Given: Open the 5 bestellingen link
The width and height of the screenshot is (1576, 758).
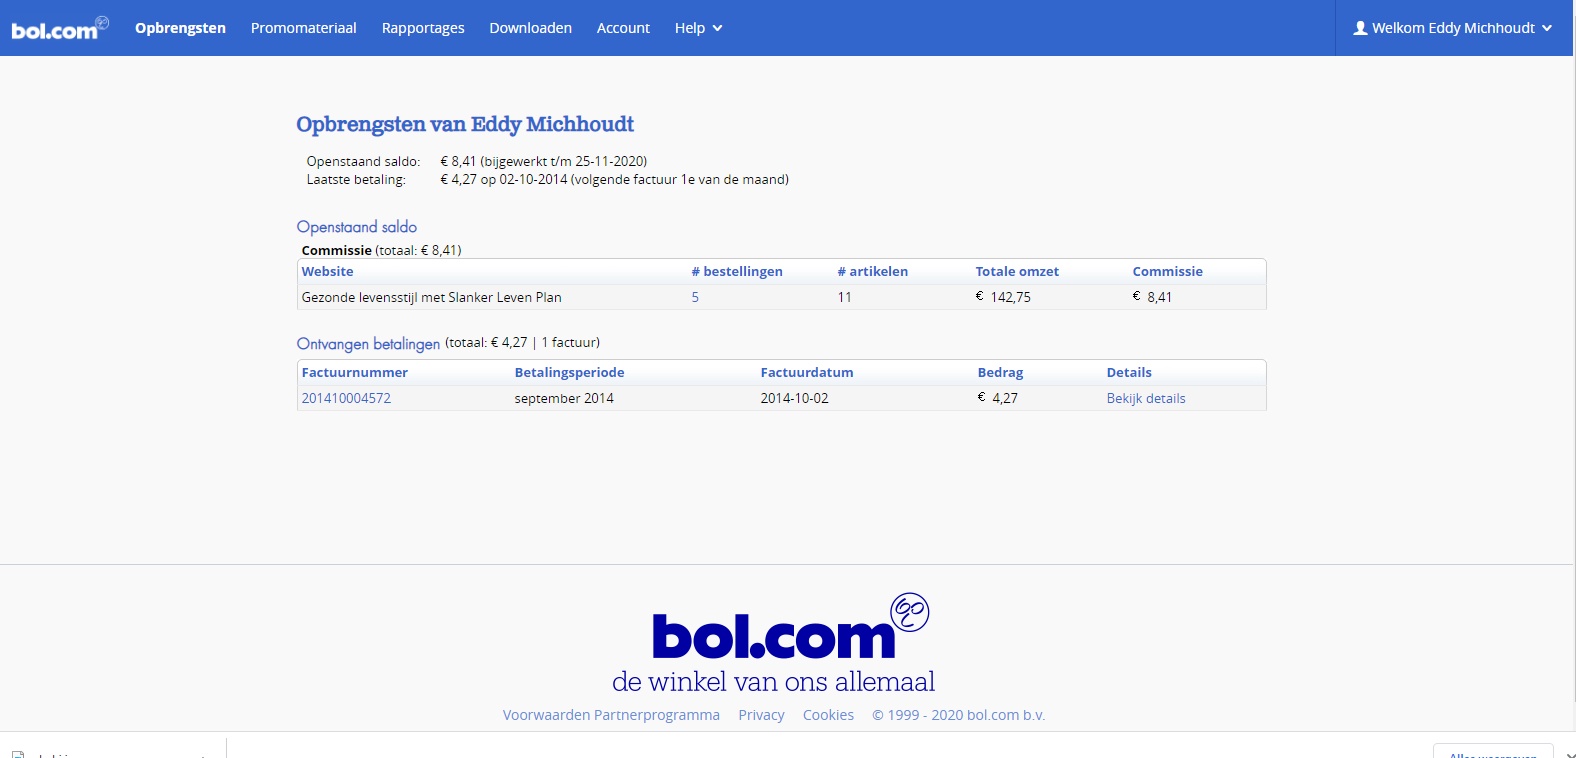Looking at the screenshot, I should (695, 297).
